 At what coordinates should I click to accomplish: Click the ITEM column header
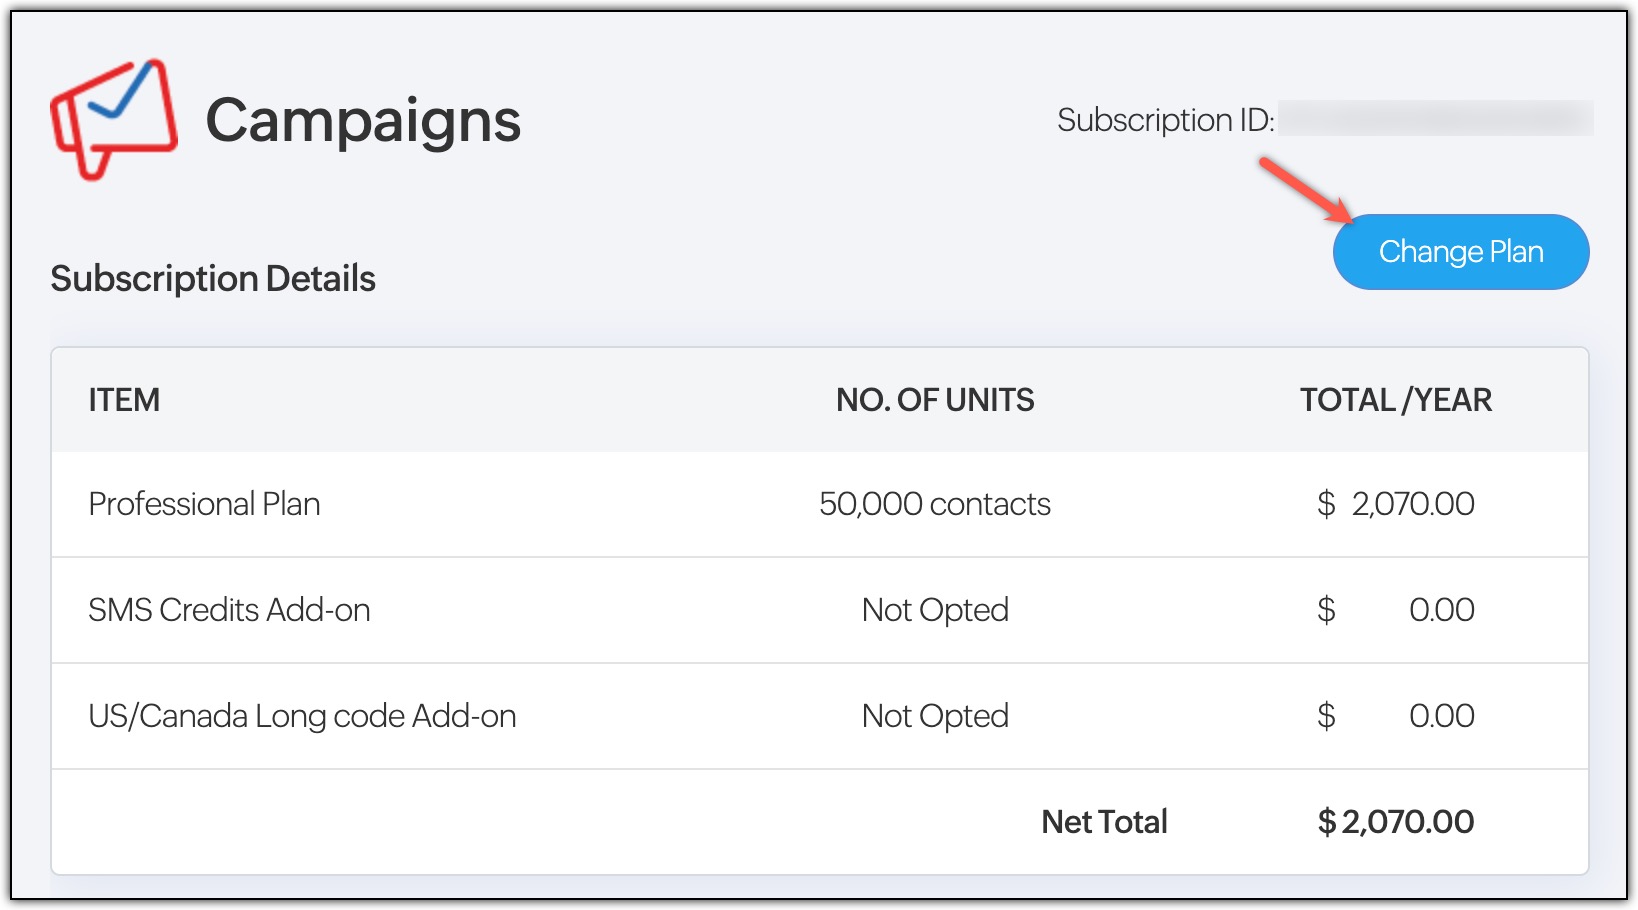124,400
